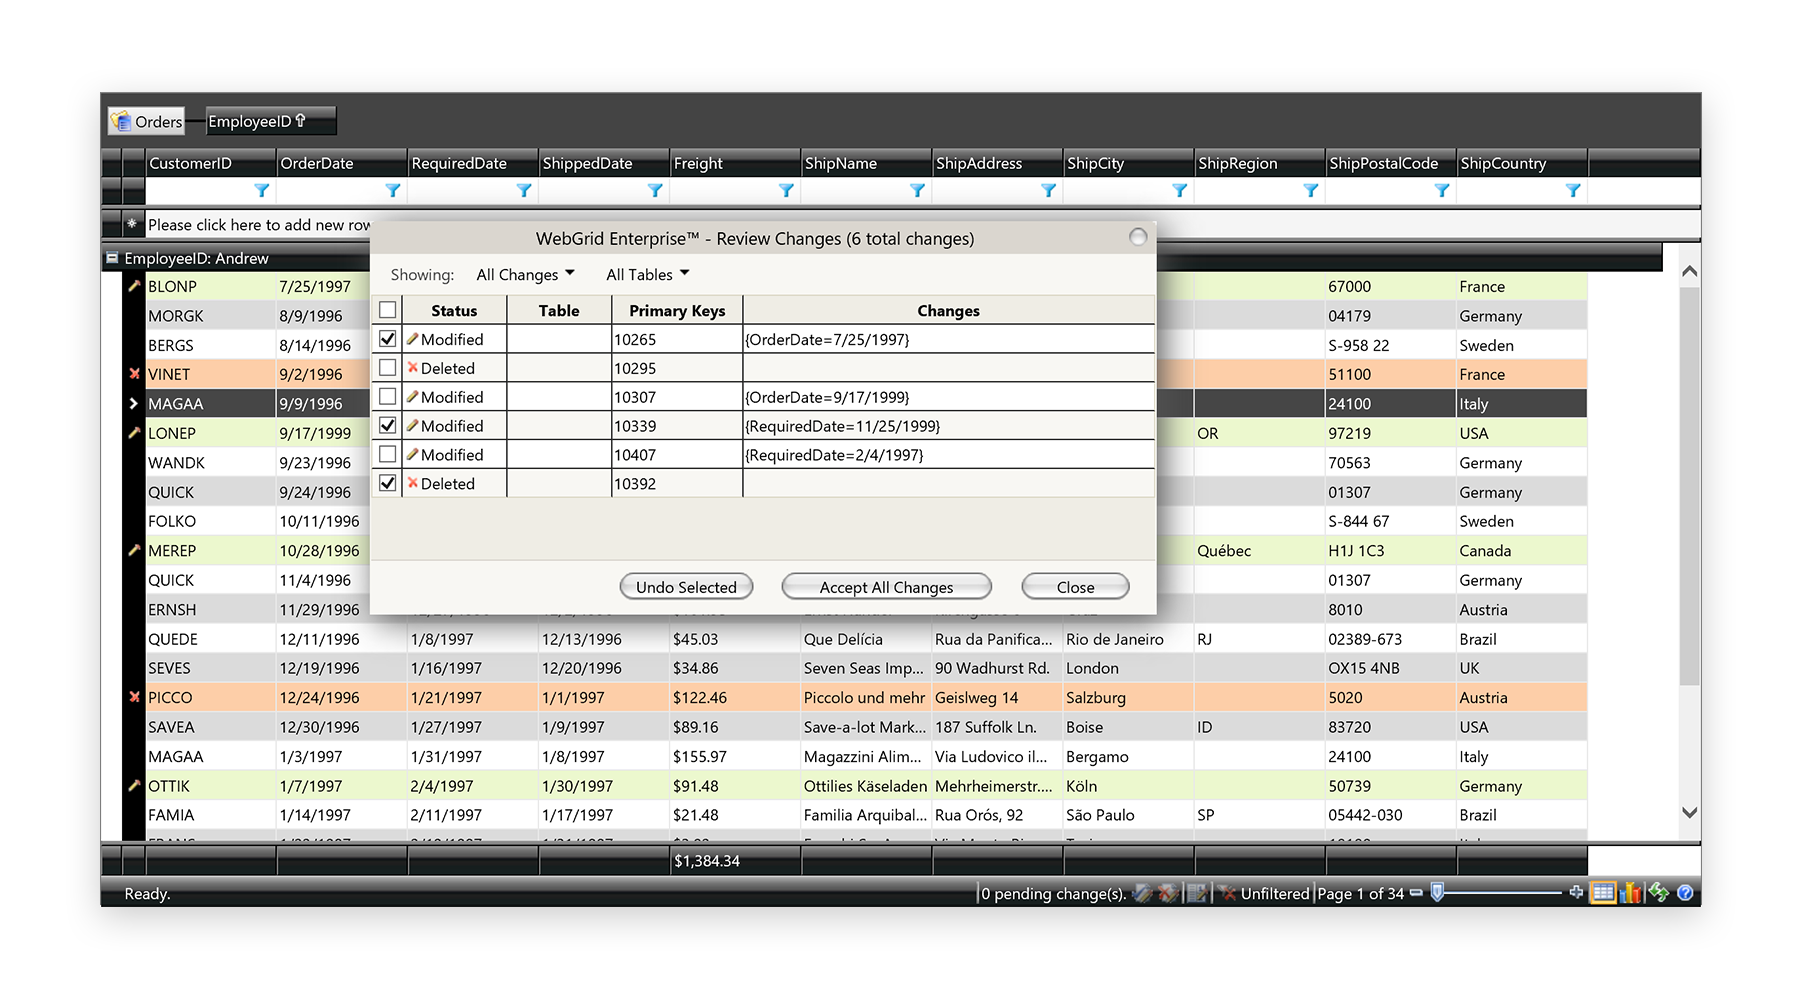Collapse the EmployeeID: Andrew group
The width and height of the screenshot is (1800, 1000).
click(x=112, y=258)
